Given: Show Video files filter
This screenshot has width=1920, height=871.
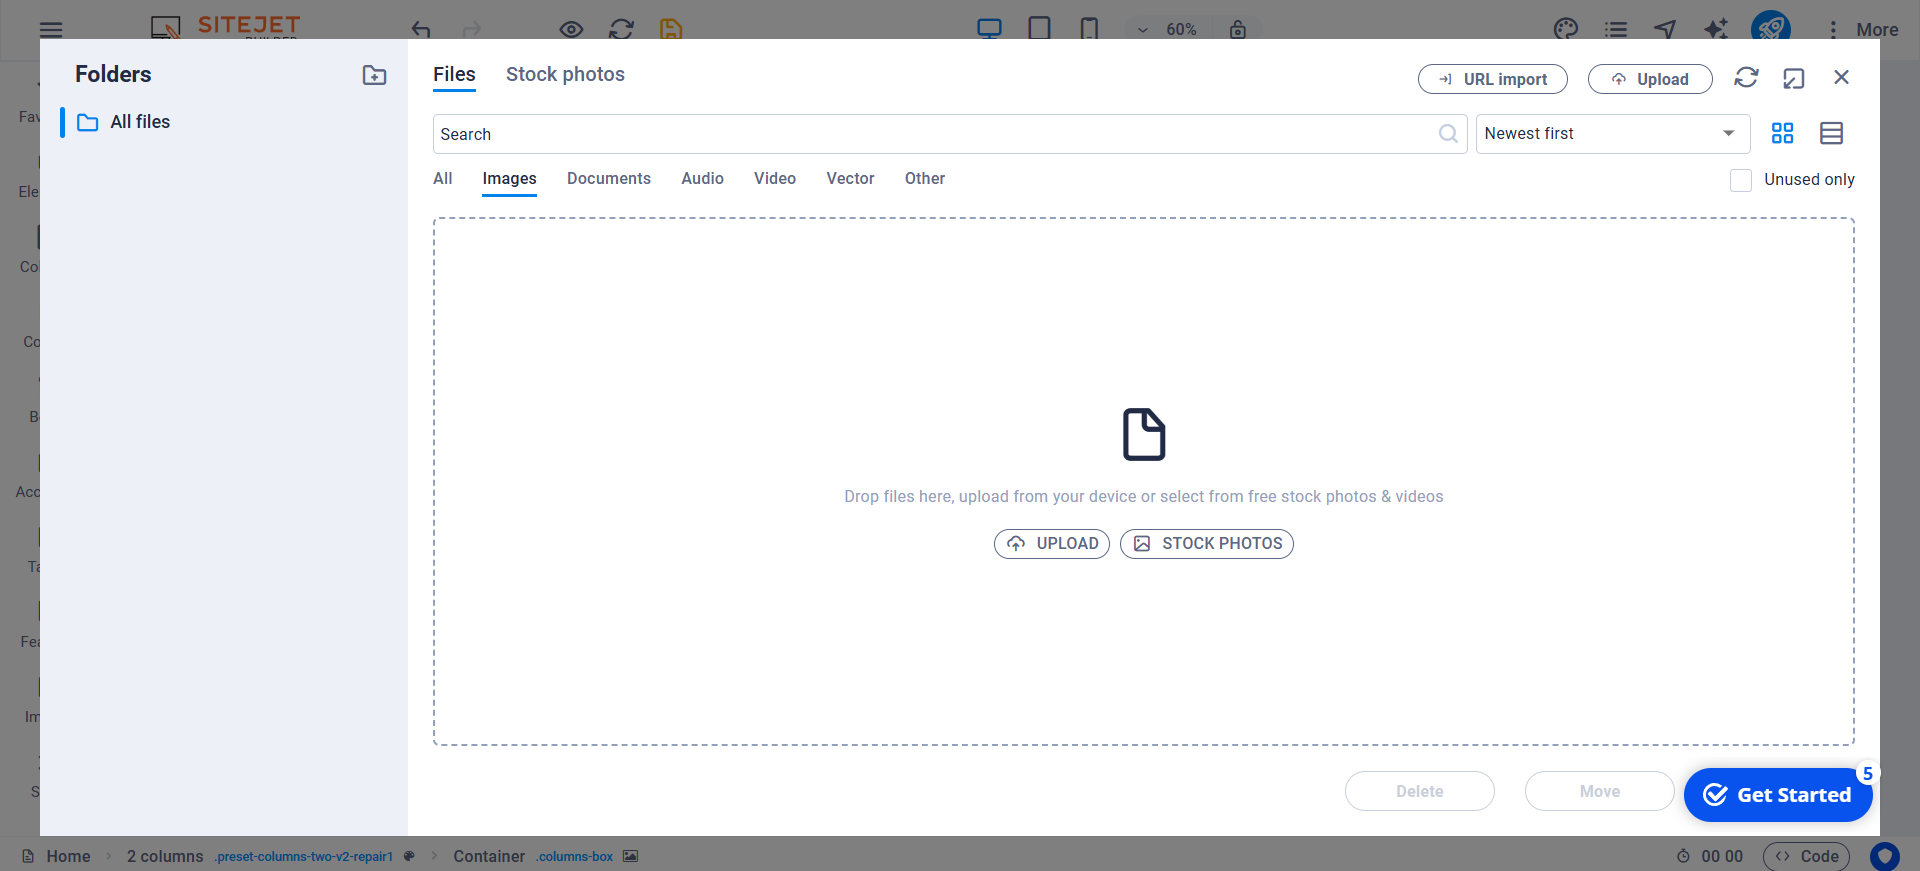Looking at the screenshot, I should point(774,179).
